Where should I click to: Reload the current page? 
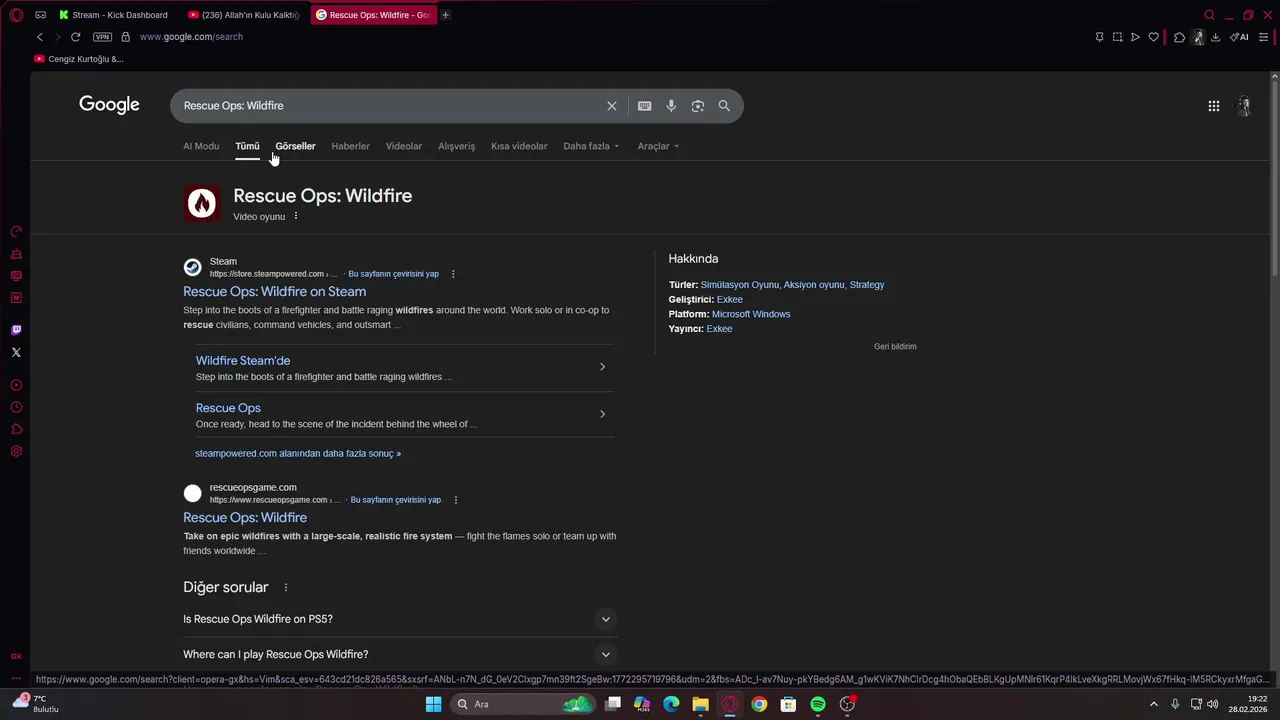(x=75, y=37)
